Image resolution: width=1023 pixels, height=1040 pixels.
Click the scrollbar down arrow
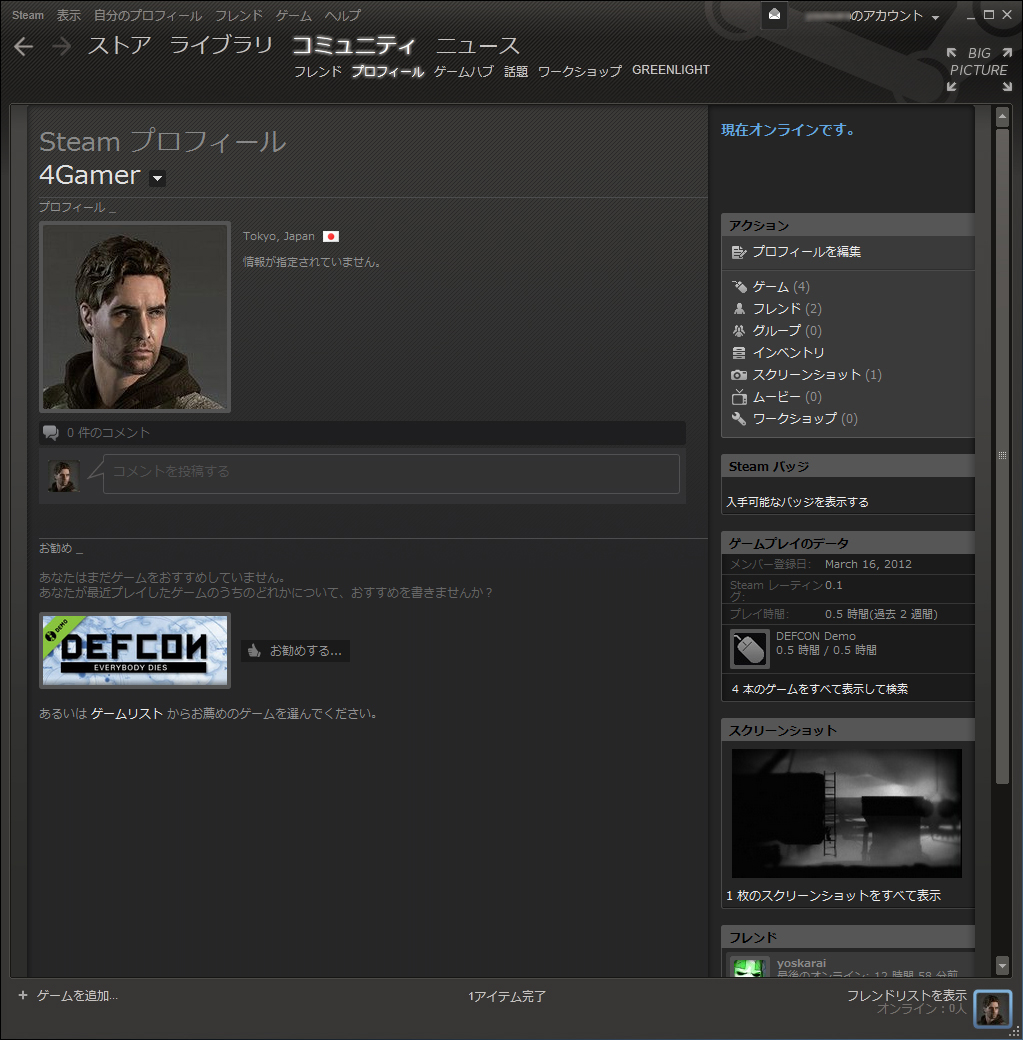click(1002, 965)
